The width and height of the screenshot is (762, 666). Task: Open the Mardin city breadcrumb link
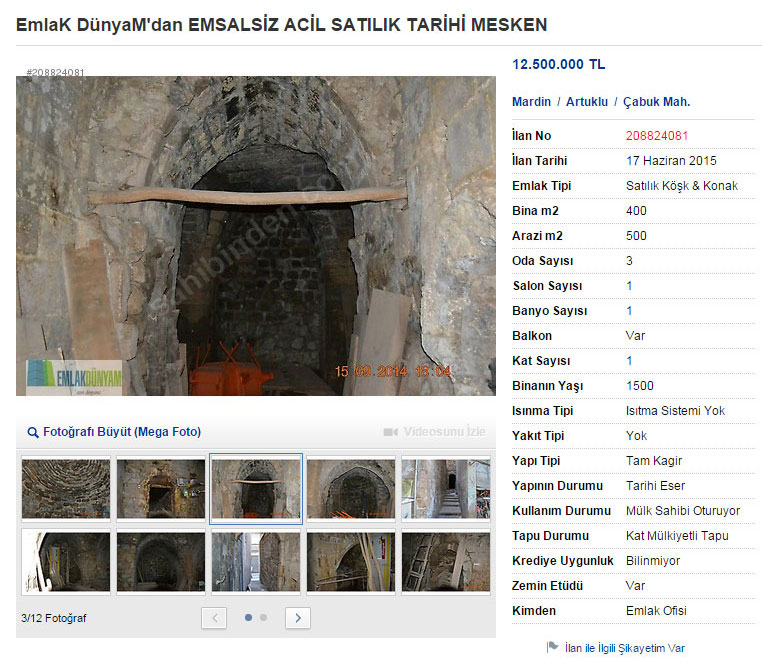pyautogui.click(x=531, y=102)
